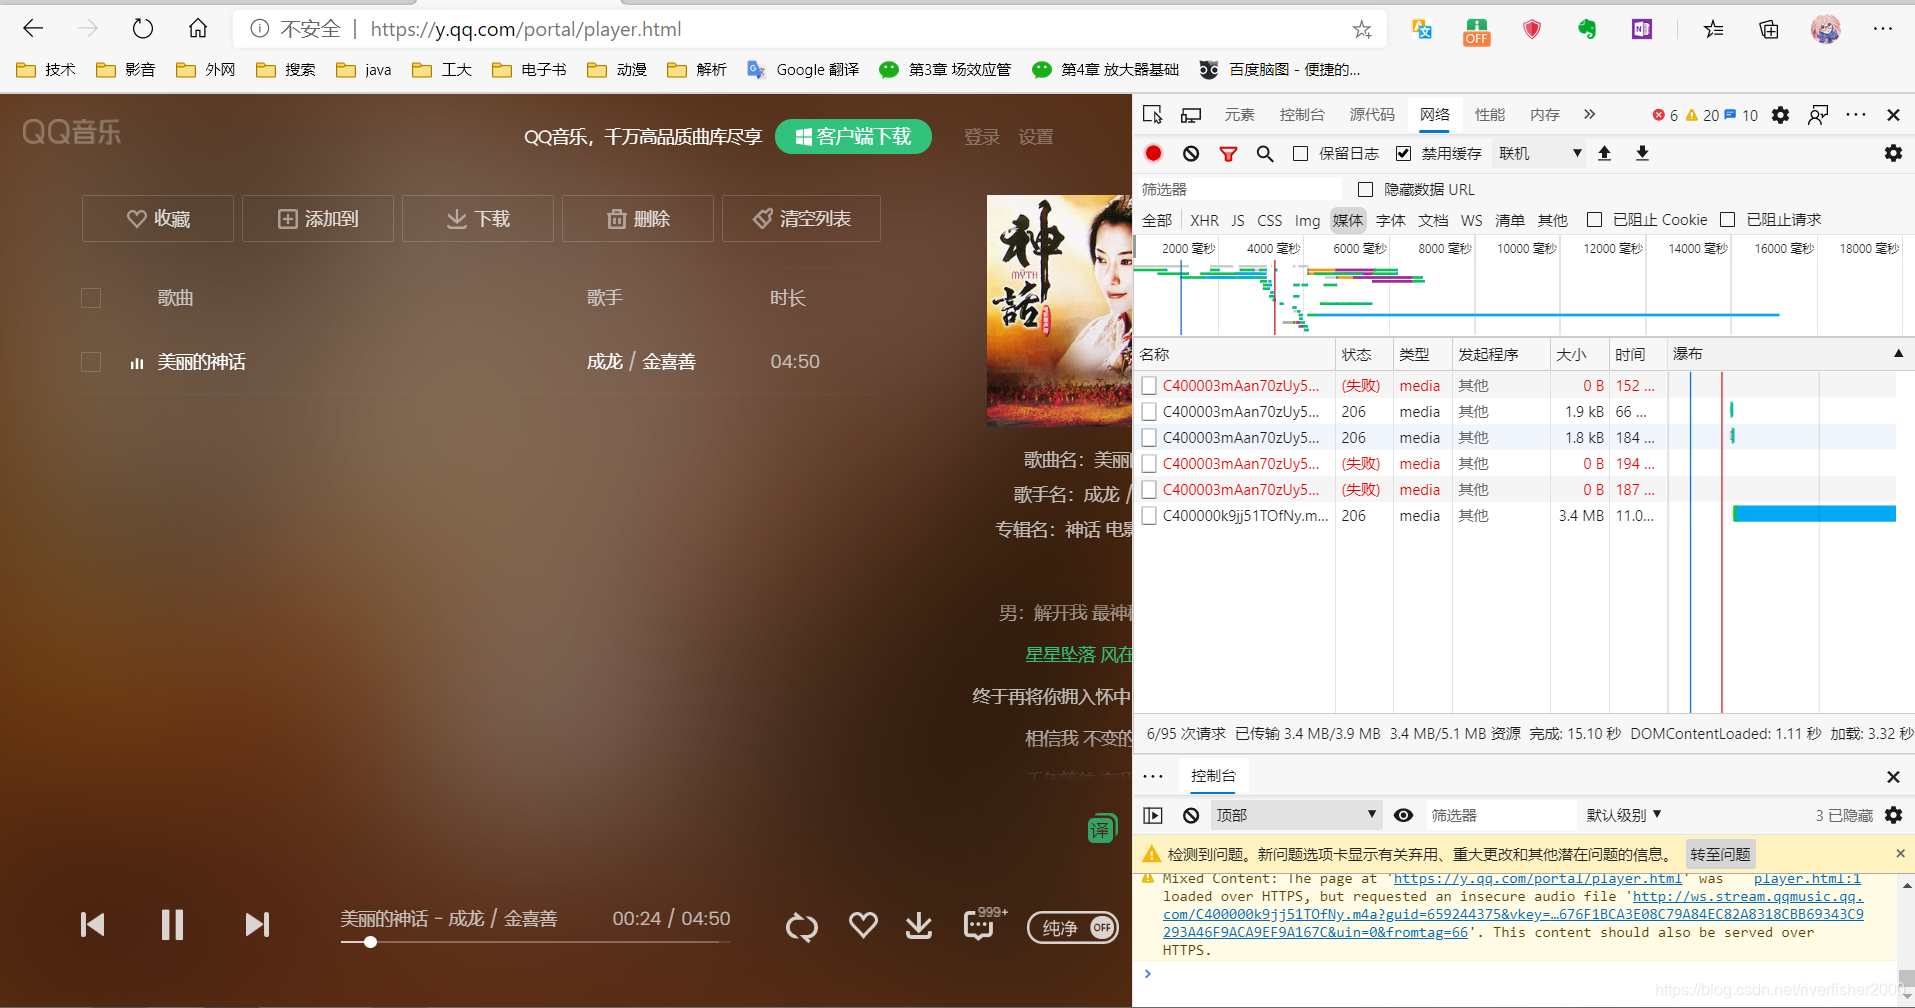
Task: Click network 筛选器 filter input
Action: pos(1239,189)
